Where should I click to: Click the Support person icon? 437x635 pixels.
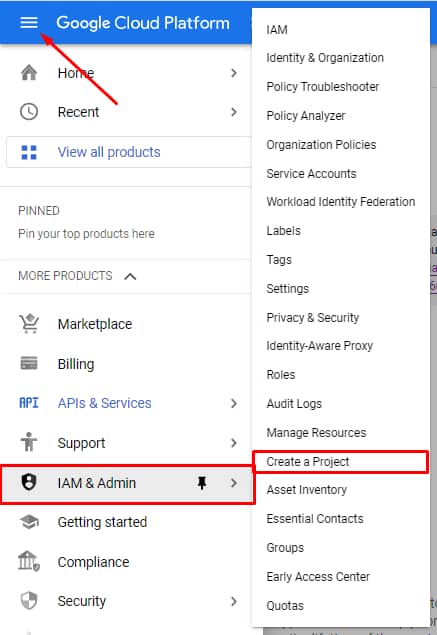click(x=29, y=442)
